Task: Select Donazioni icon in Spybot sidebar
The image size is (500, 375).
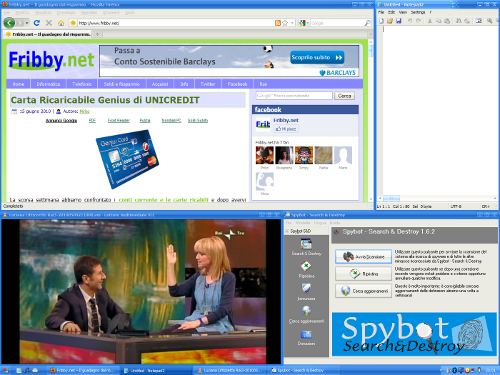Action: click(x=306, y=334)
